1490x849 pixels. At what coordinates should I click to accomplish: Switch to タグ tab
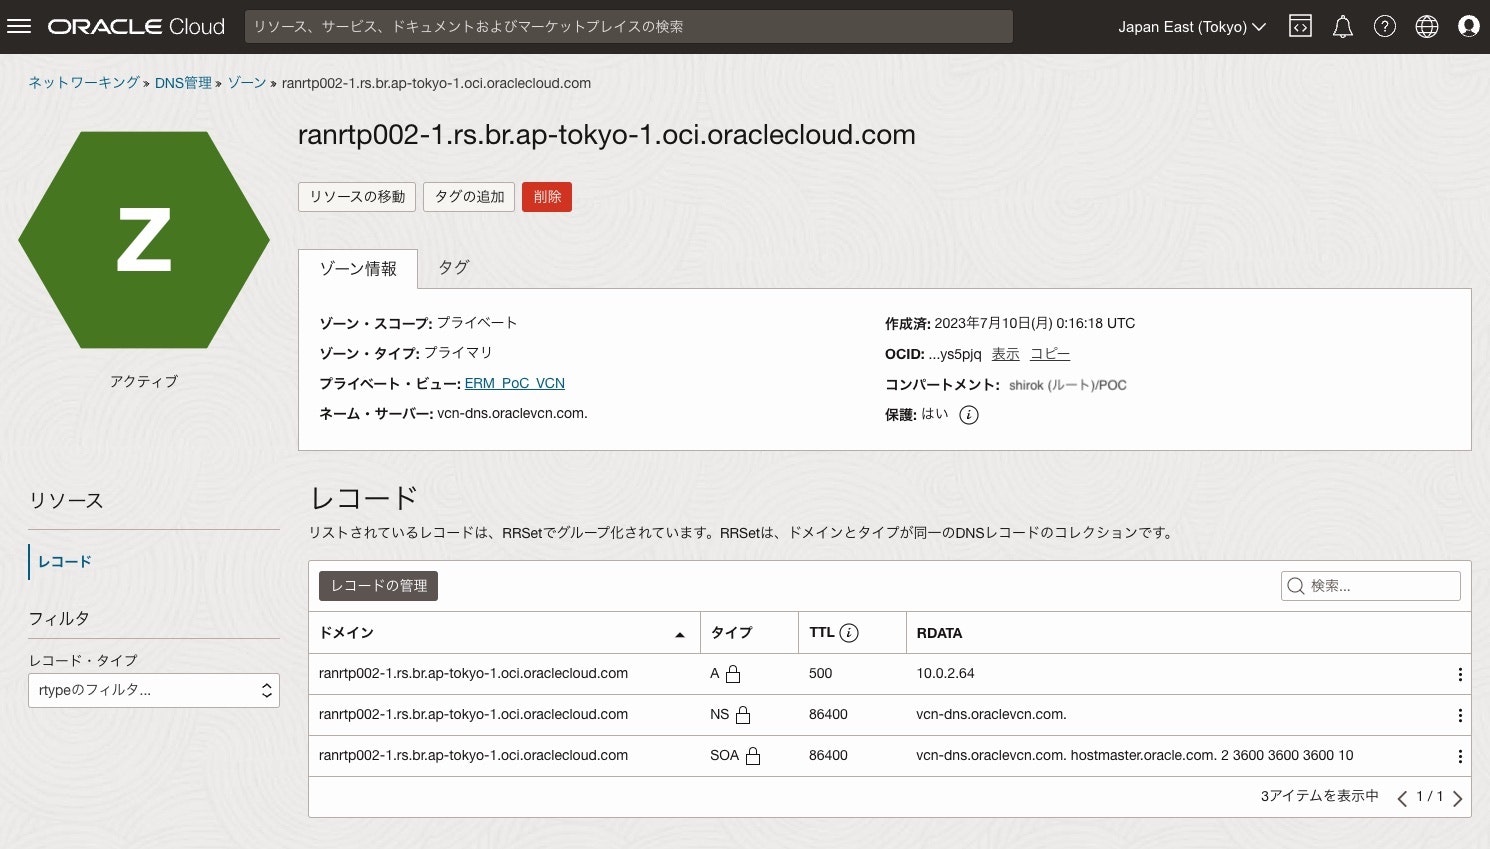click(x=453, y=267)
